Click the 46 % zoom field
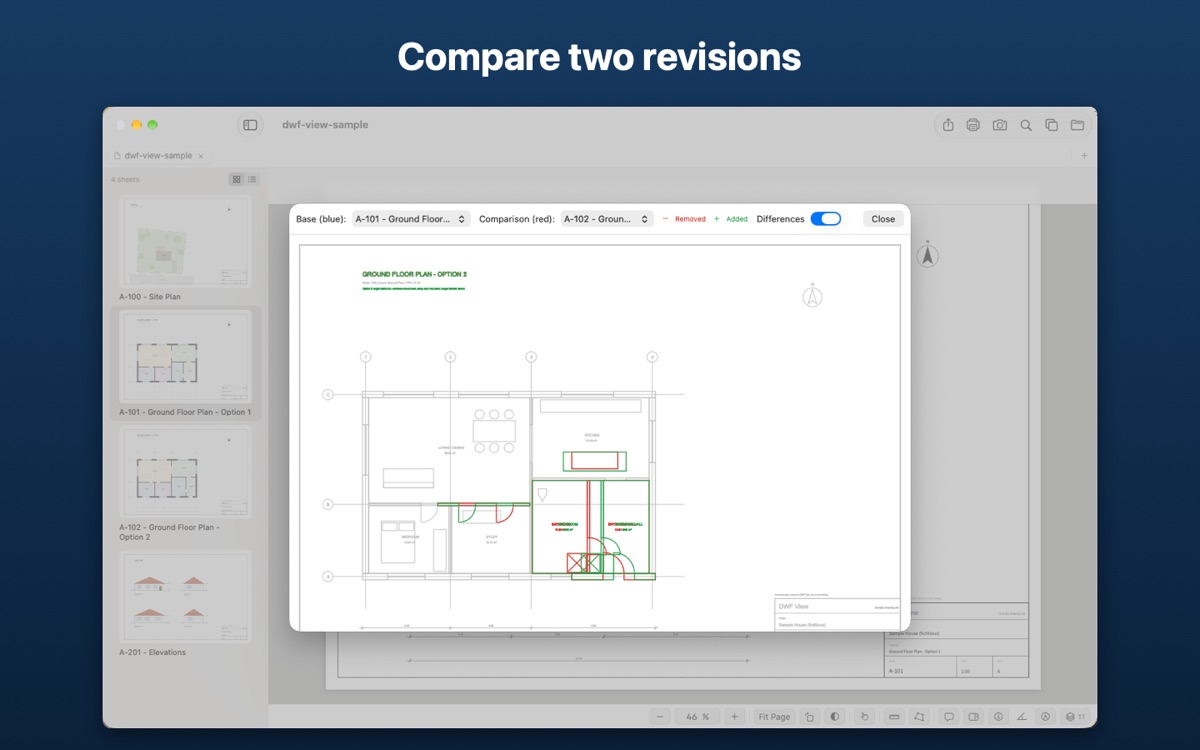The height and width of the screenshot is (750, 1200). pyautogui.click(x=698, y=716)
